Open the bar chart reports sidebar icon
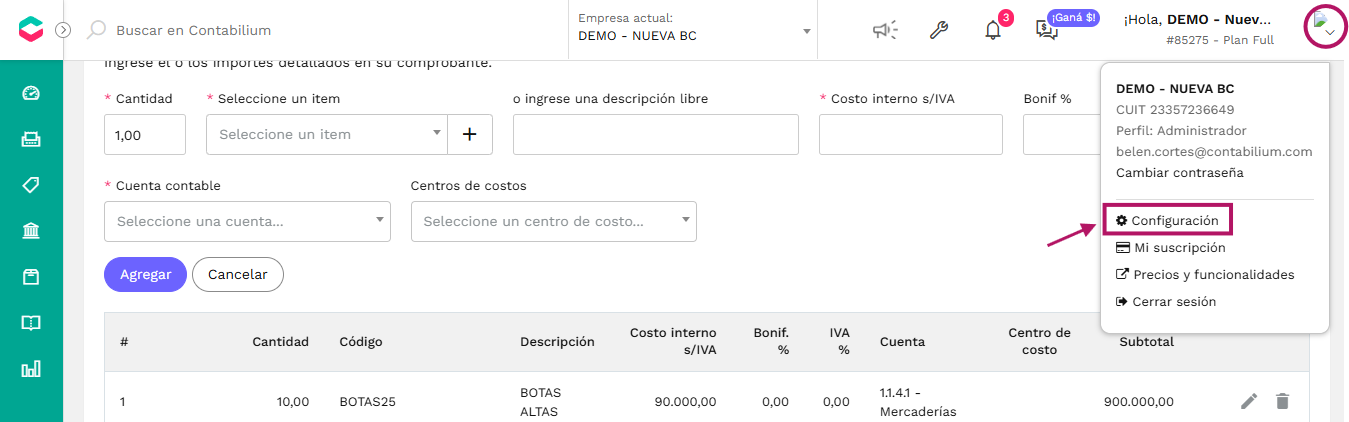 (31, 369)
